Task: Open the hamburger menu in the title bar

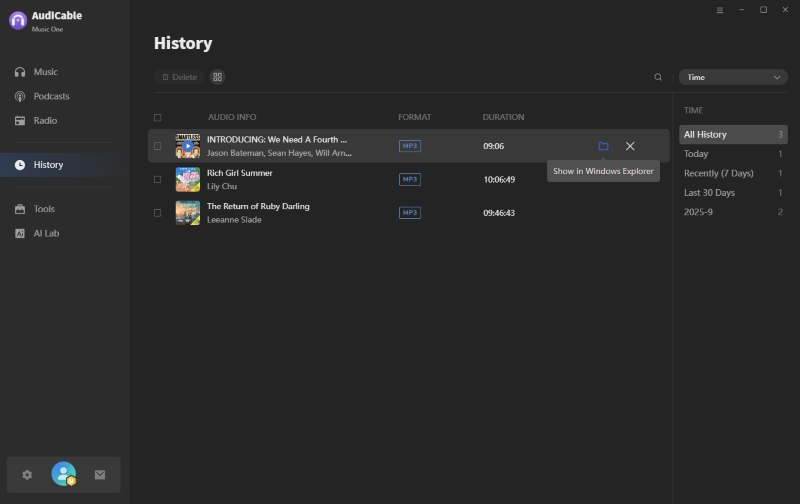Action: point(720,10)
